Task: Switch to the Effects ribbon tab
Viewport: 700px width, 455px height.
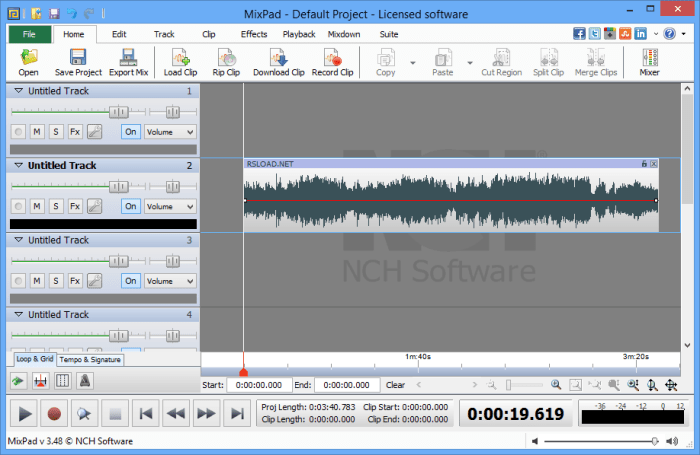Action: pyautogui.click(x=254, y=34)
